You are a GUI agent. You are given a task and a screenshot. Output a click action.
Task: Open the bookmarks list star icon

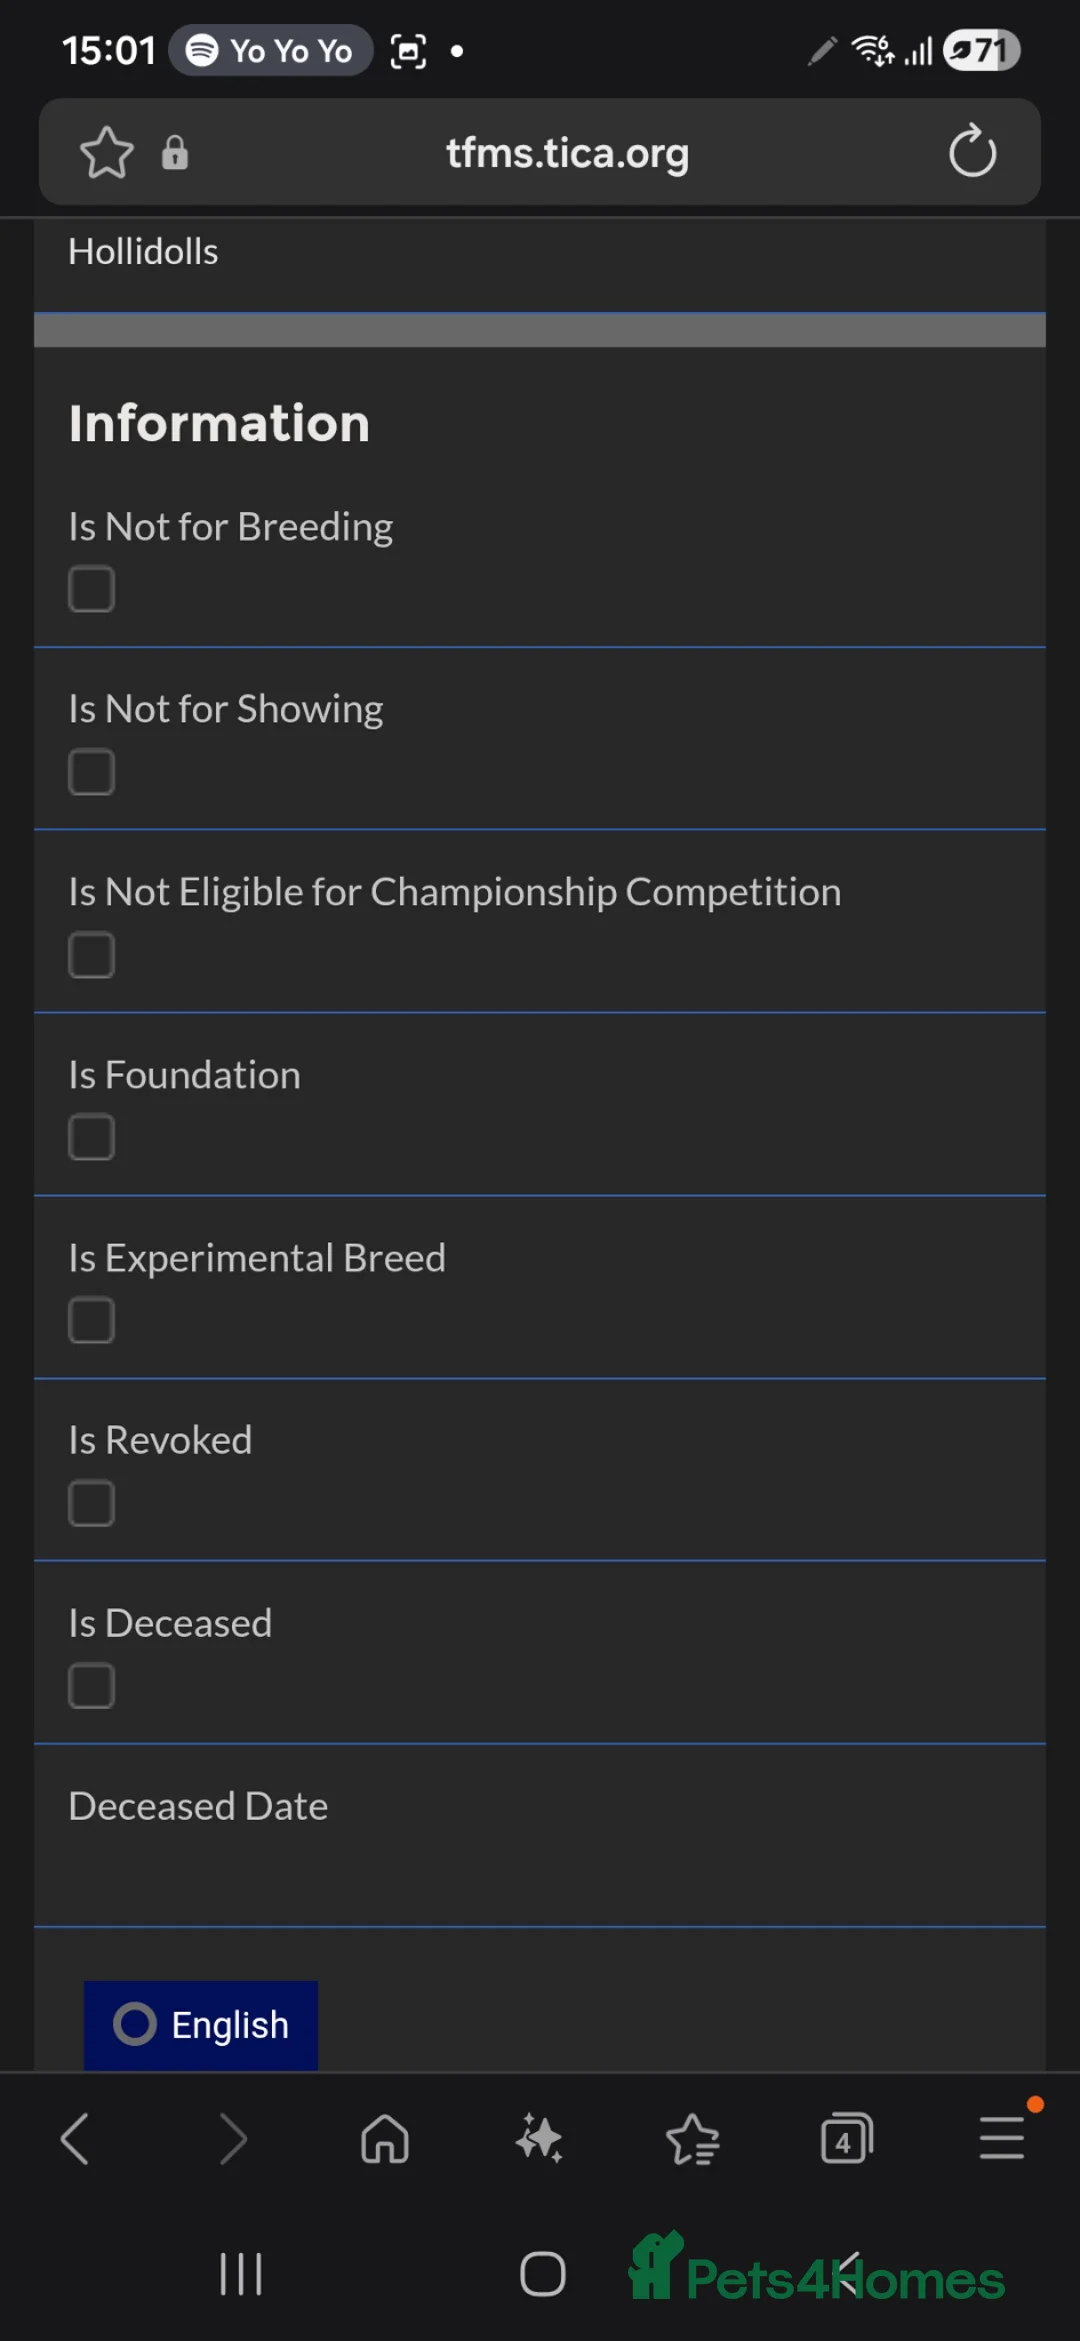click(x=693, y=2139)
